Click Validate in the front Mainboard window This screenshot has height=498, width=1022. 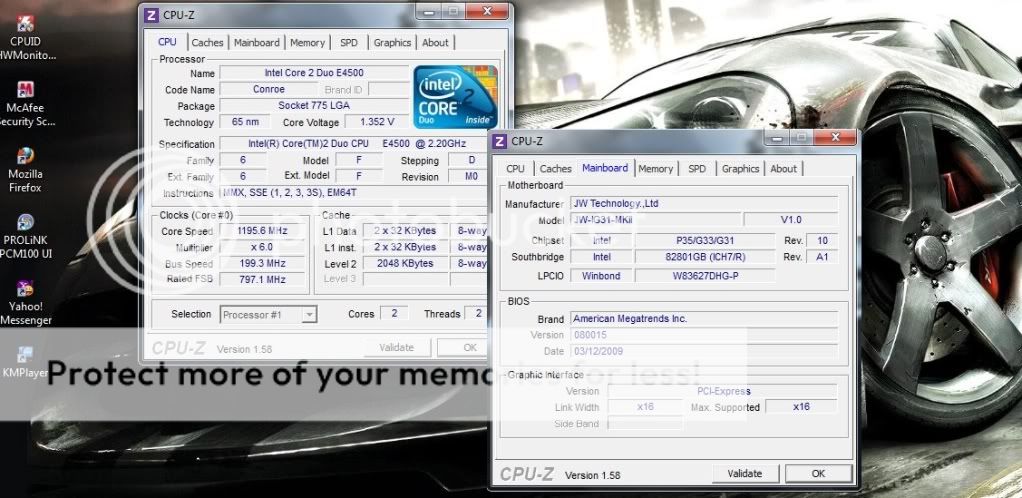click(745, 474)
